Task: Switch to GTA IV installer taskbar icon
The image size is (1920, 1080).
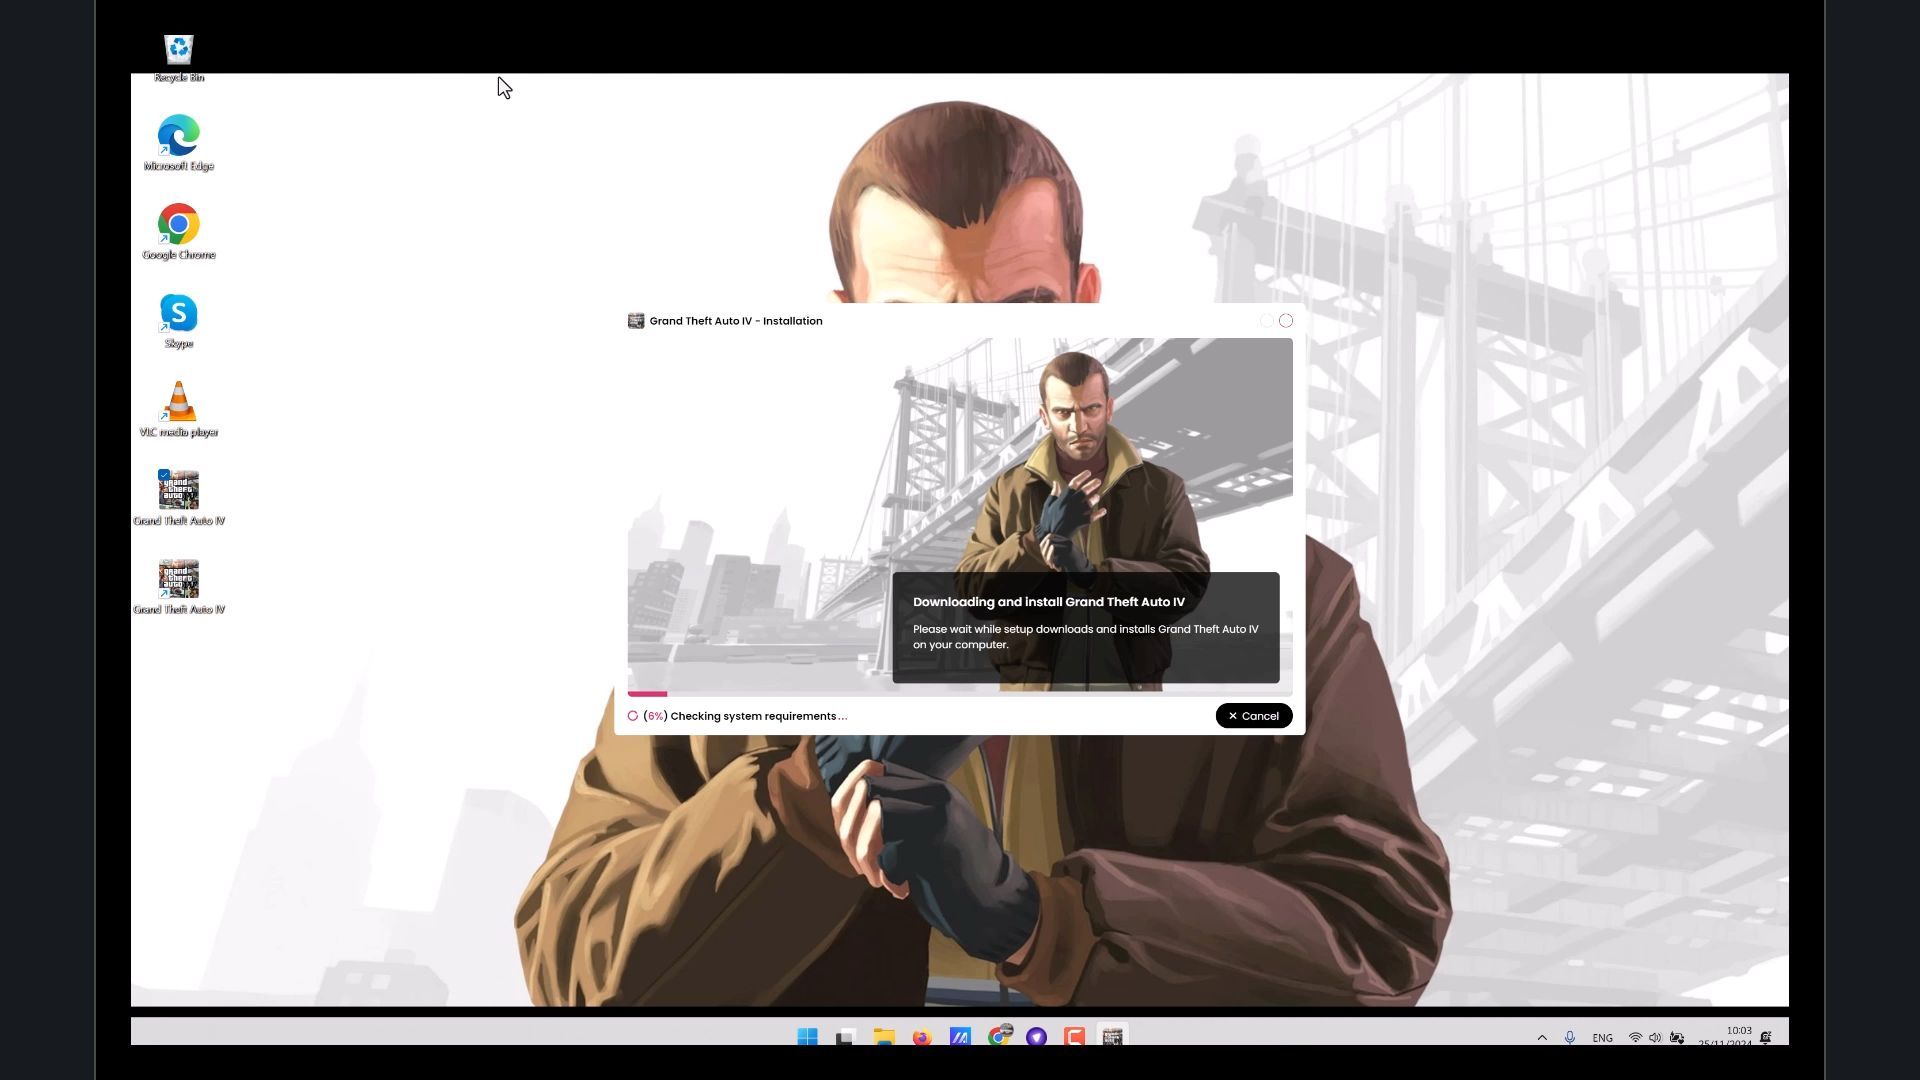Action: coord(1113,1036)
